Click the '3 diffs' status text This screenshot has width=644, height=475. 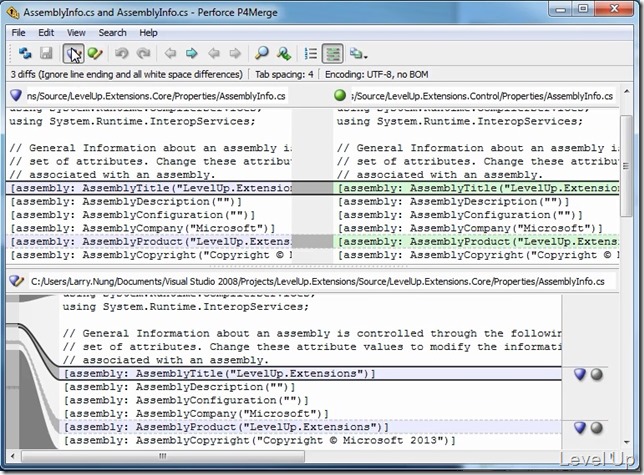coord(126,74)
